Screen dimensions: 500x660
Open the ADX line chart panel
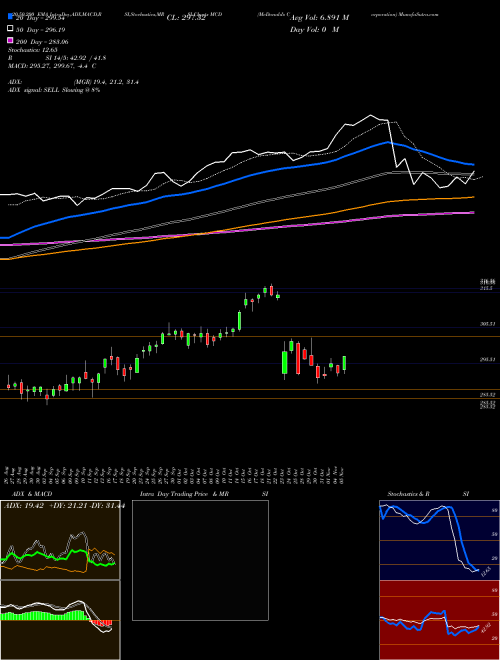(60, 540)
